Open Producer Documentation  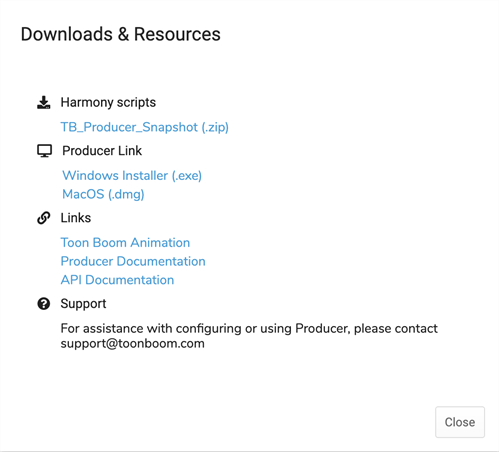pyautogui.click(x=133, y=261)
